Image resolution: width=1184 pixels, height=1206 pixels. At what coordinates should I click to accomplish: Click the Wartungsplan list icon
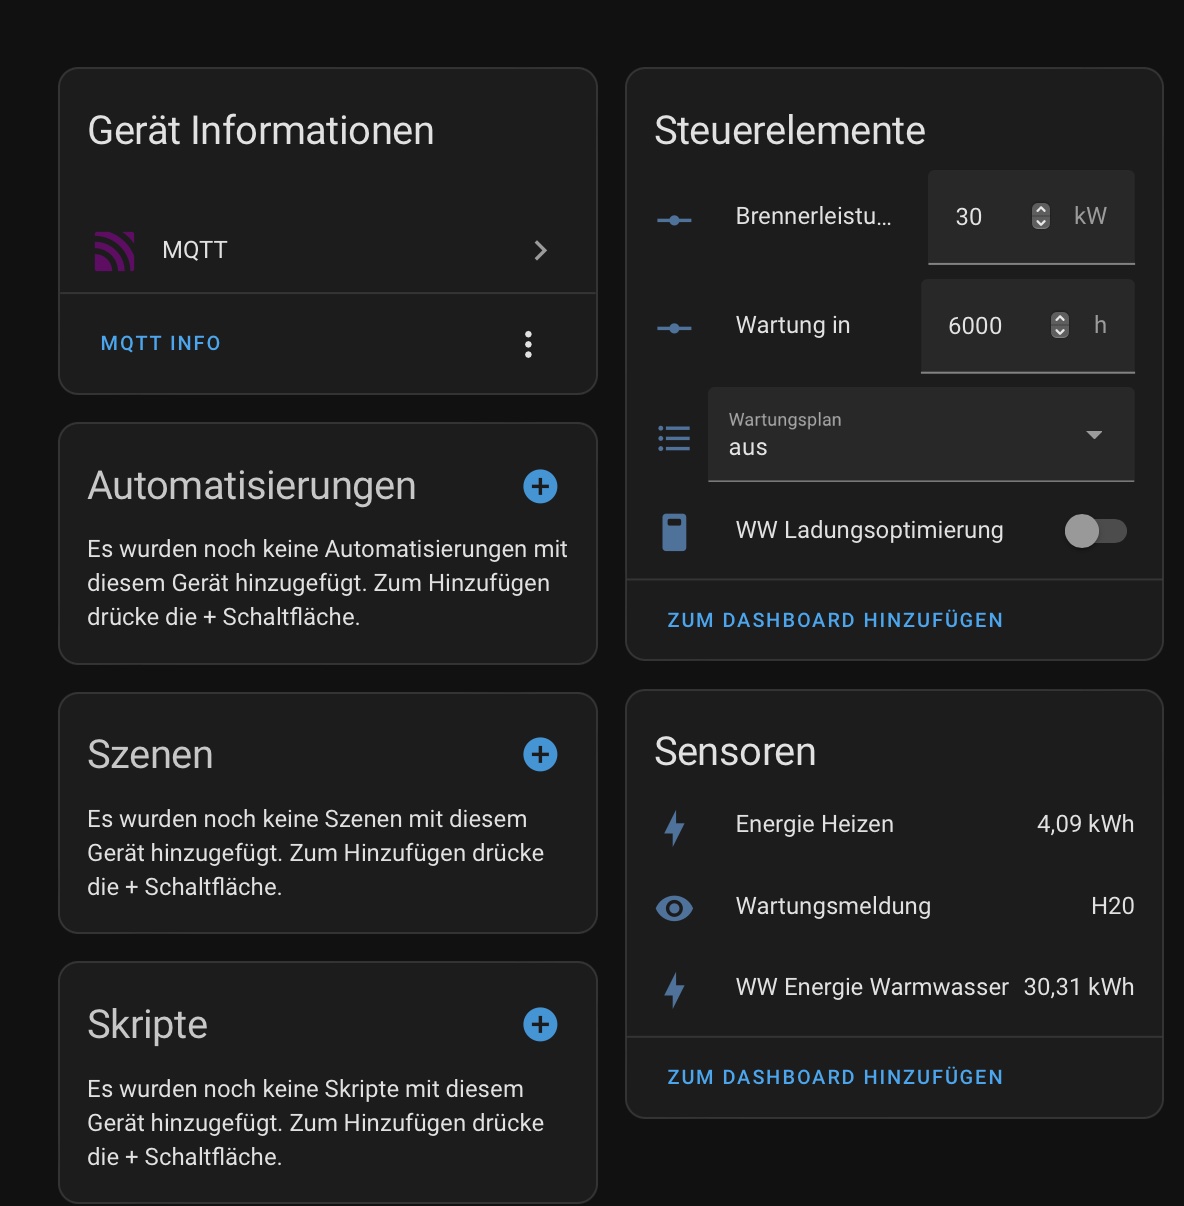tap(674, 436)
